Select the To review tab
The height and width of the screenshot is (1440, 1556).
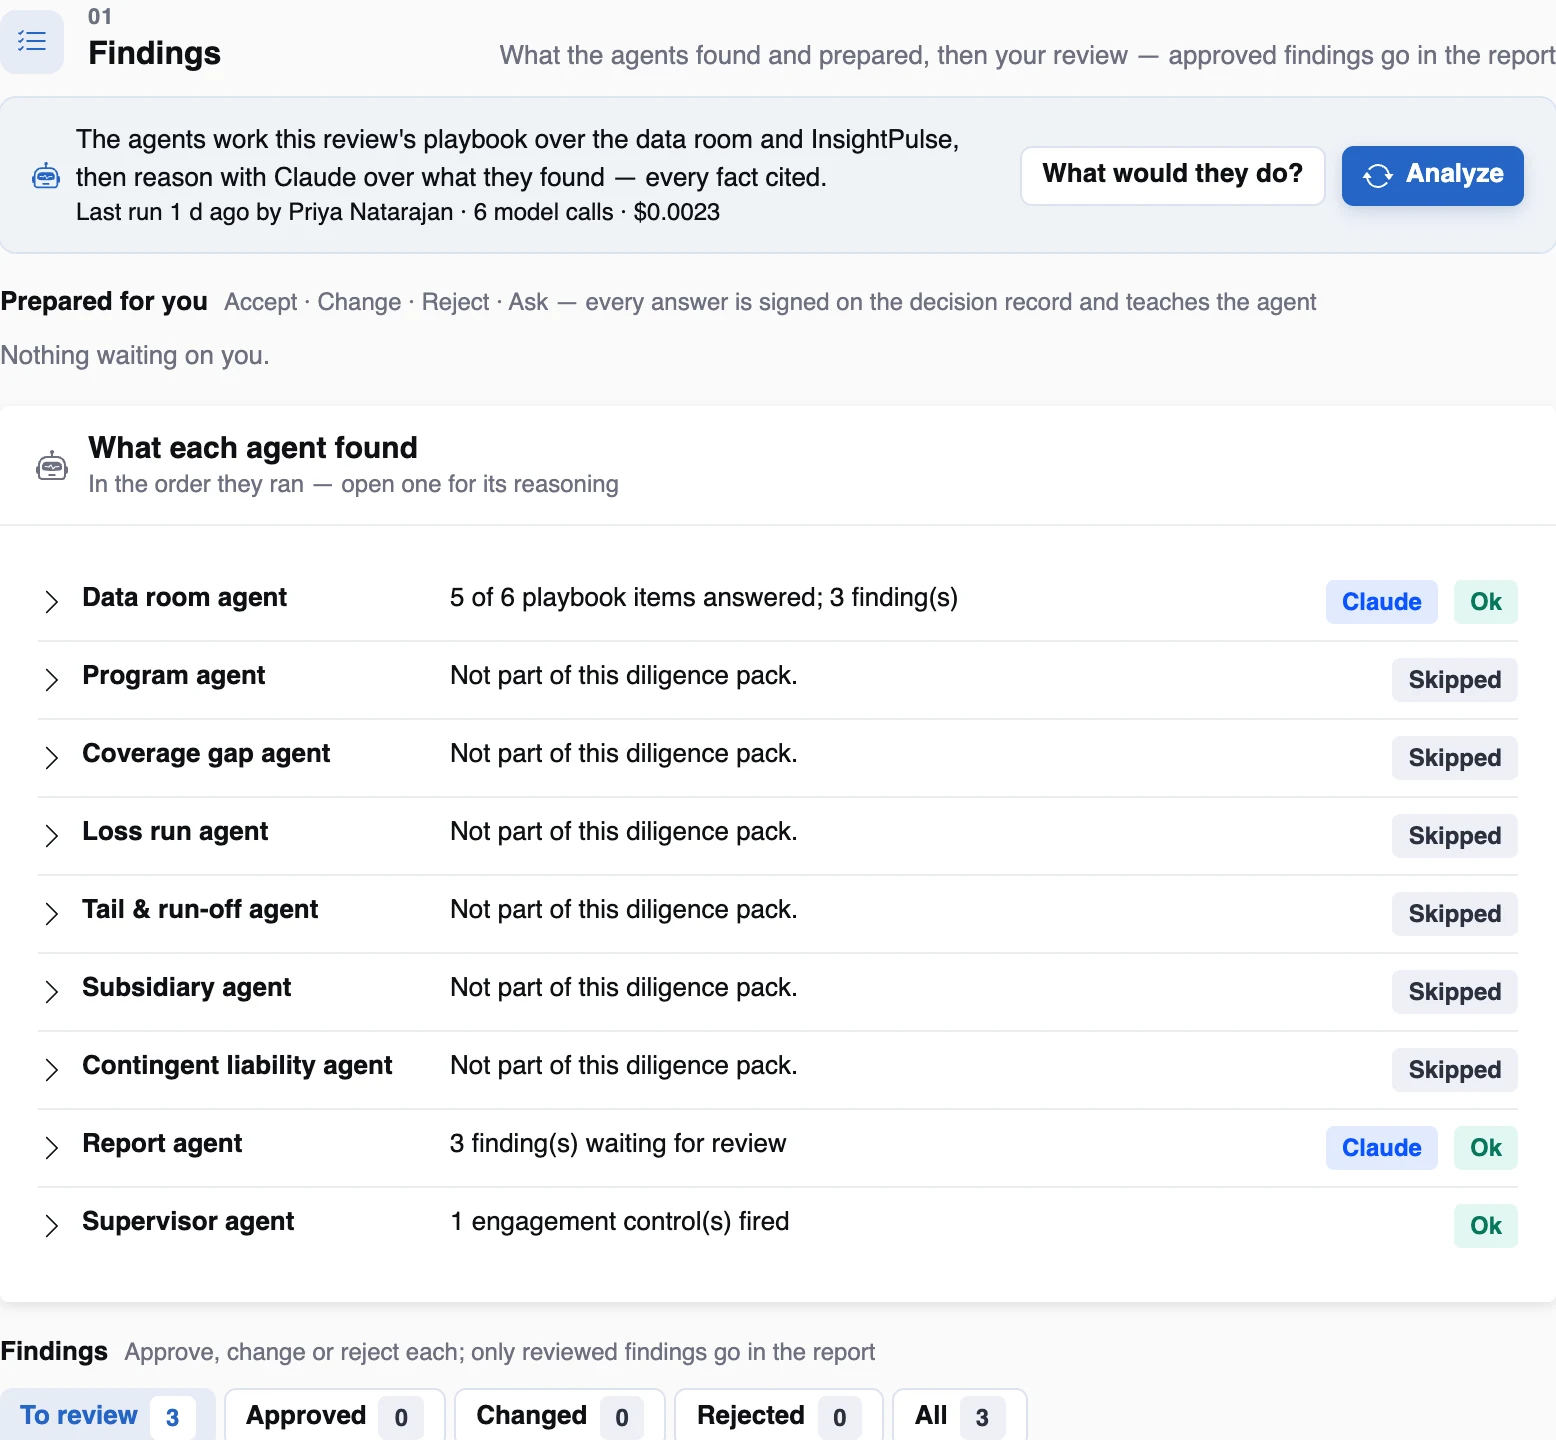point(107,1416)
